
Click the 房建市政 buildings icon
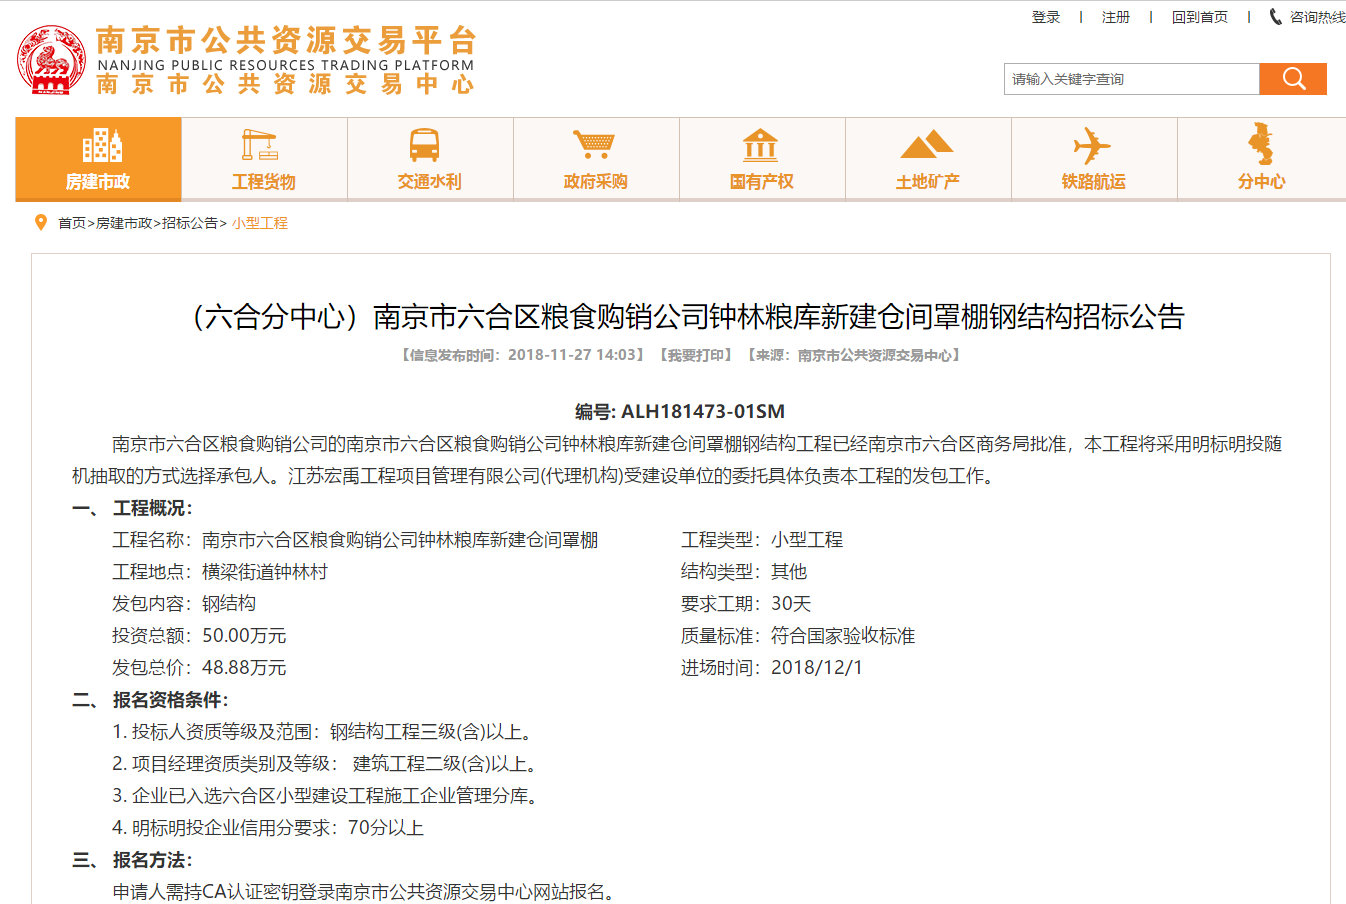point(102,146)
